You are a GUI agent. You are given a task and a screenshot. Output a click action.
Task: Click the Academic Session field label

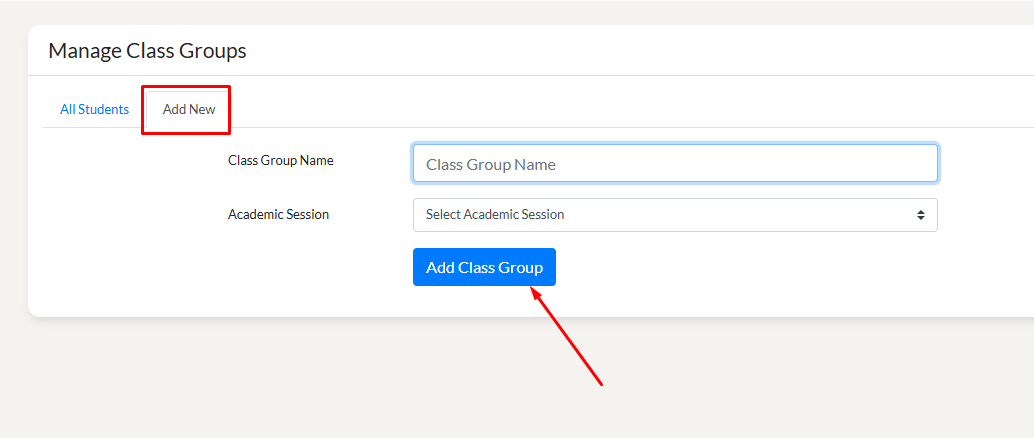coord(278,214)
